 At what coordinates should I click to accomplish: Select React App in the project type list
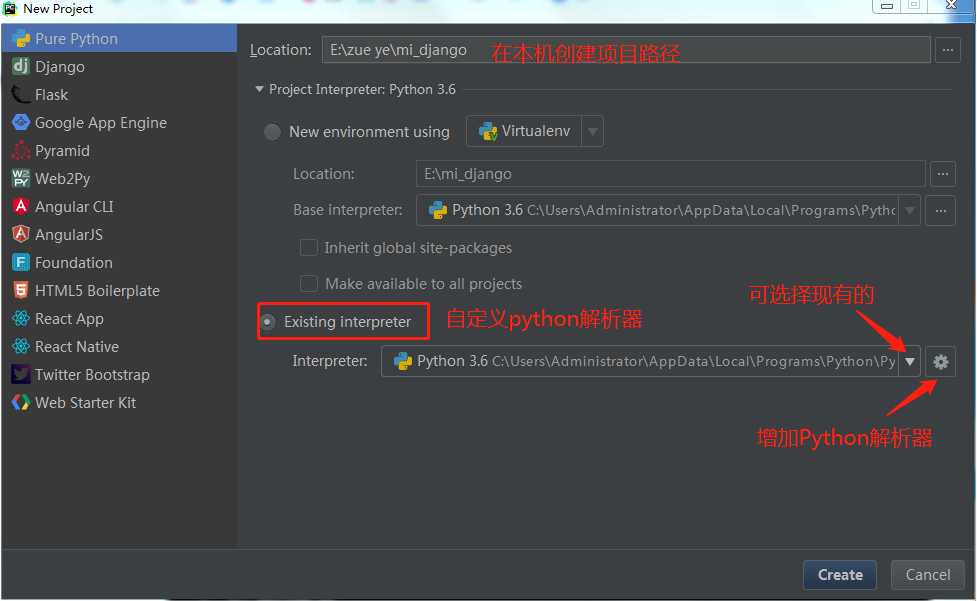[x=118, y=319]
